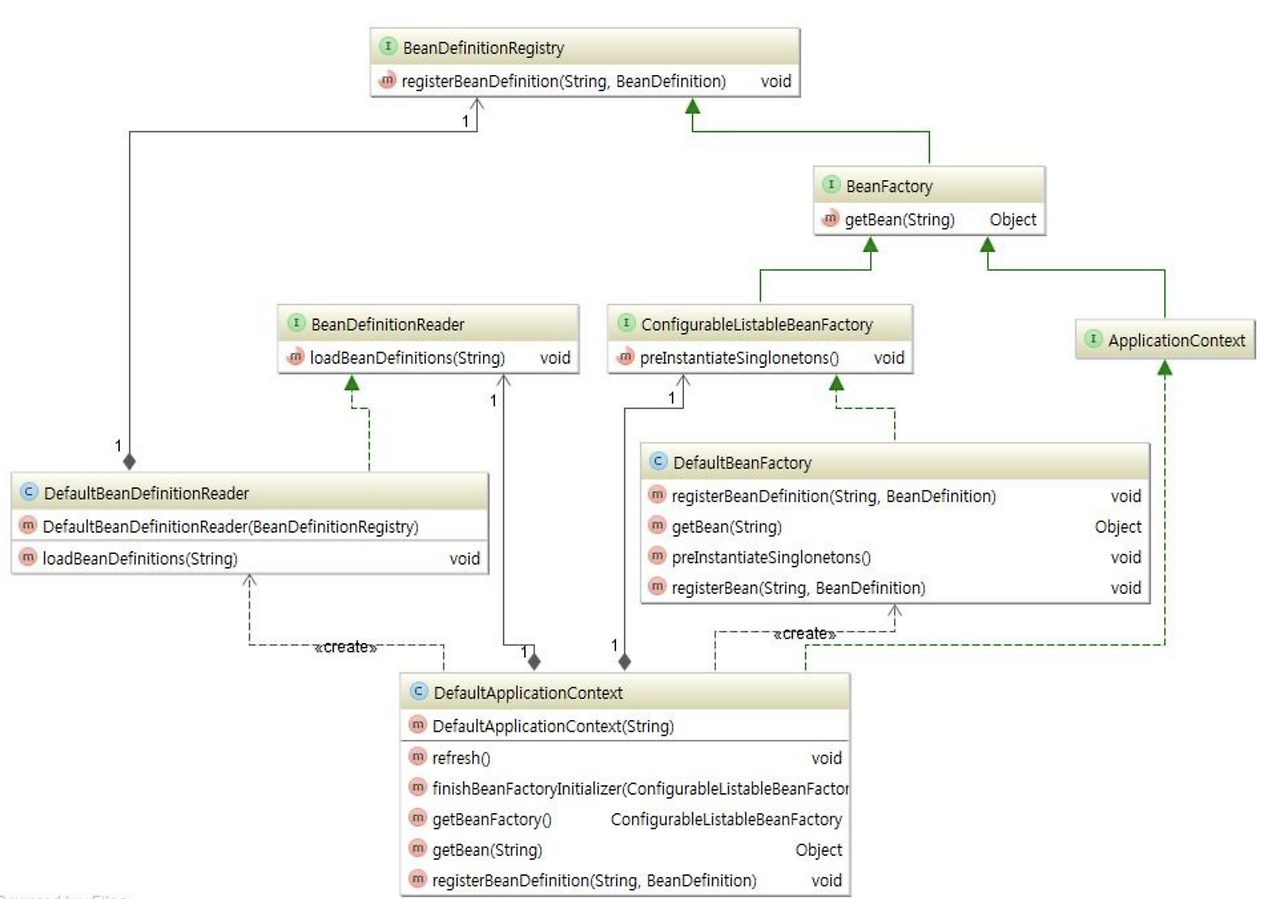1280x899 pixels.
Task: Click the refresh() method text
Action: 461,758
